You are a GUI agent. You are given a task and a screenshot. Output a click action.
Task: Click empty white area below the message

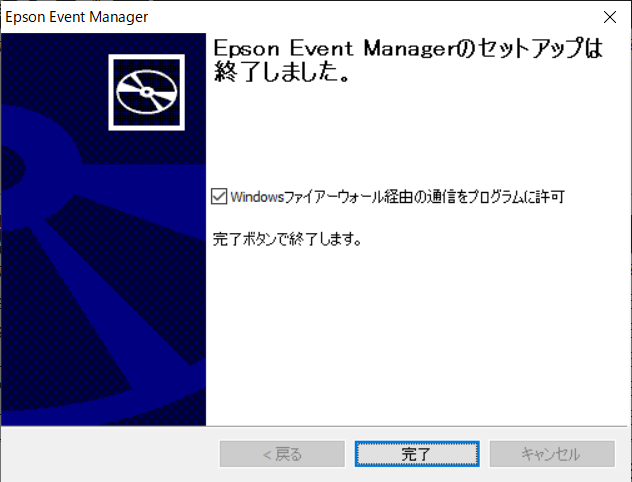click(417, 334)
